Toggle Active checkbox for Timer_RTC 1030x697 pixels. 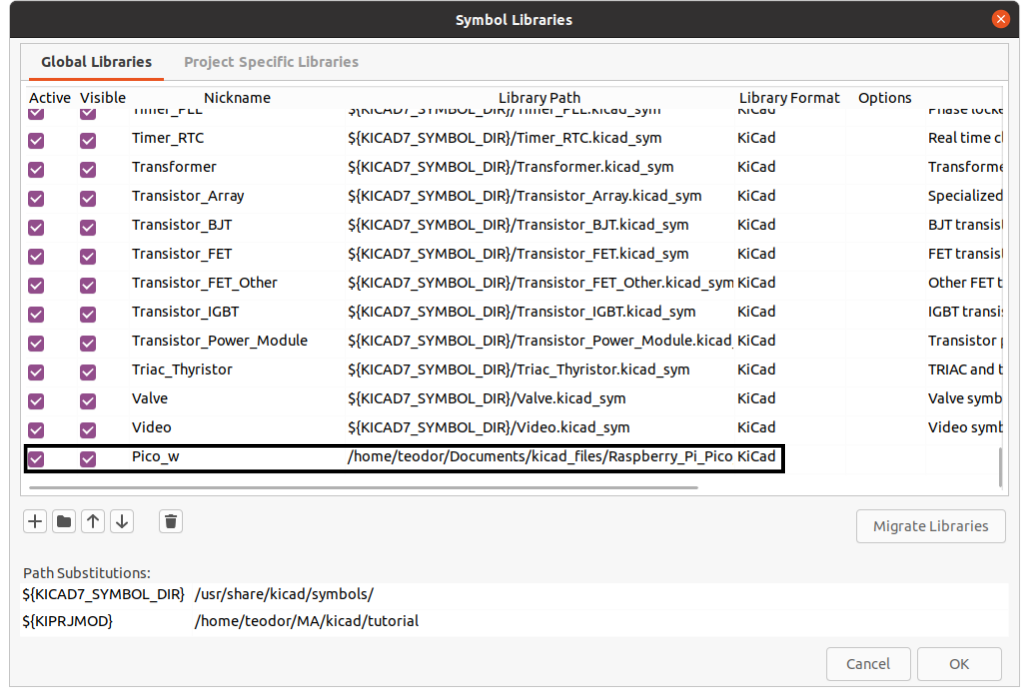pyautogui.click(x=36, y=141)
